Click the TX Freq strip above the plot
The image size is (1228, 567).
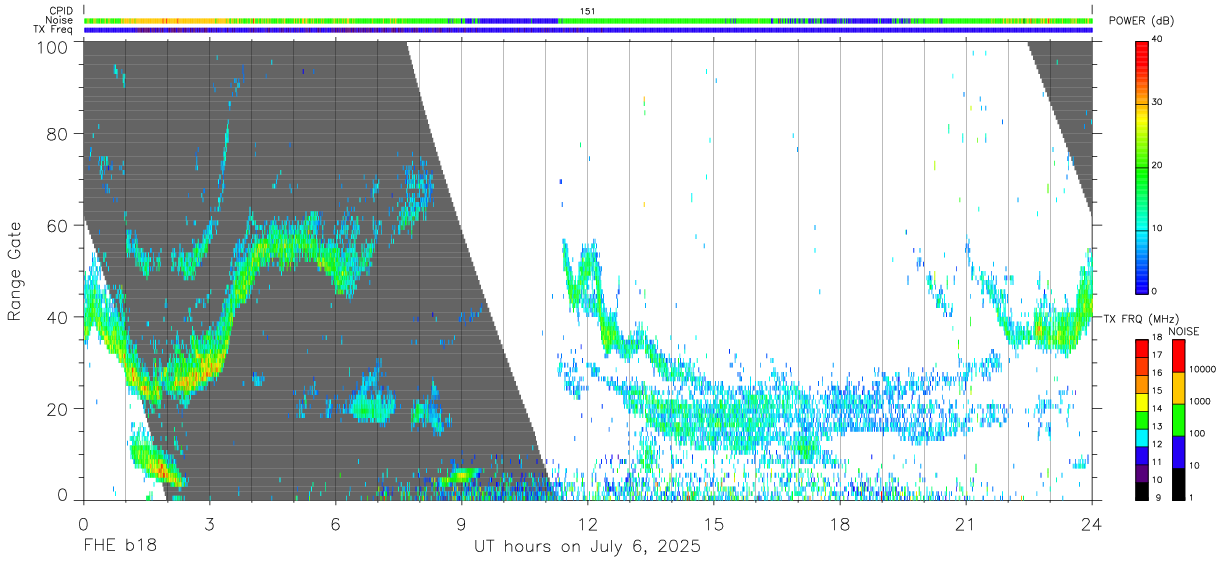pyautogui.click(x=588, y=30)
